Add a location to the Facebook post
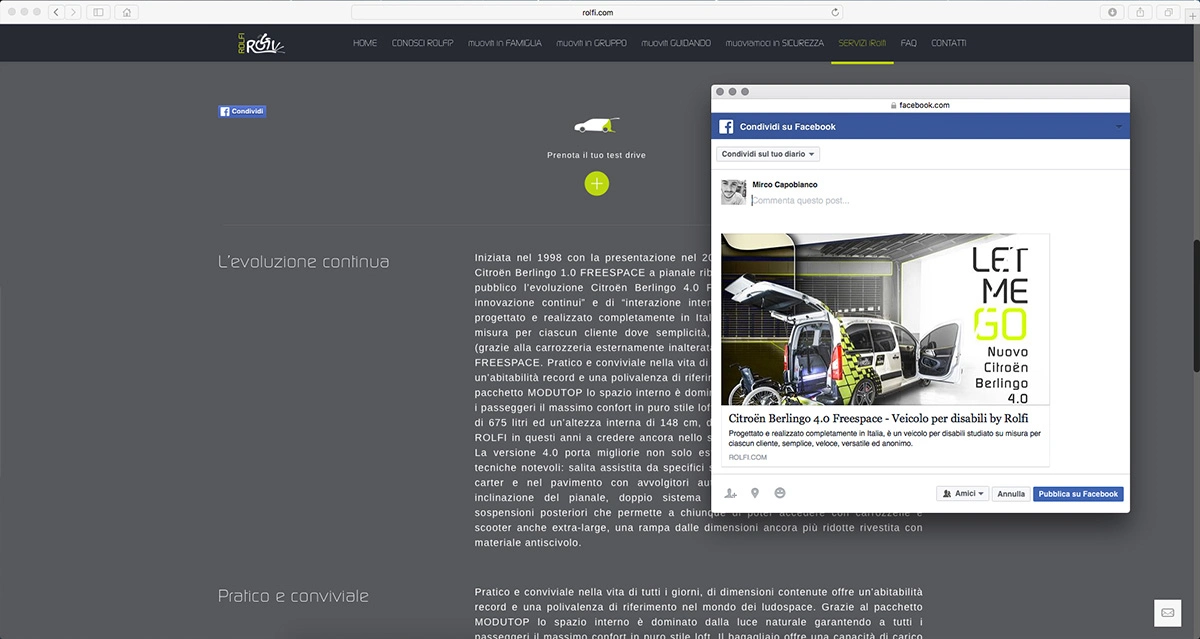 click(x=755, y=493)
